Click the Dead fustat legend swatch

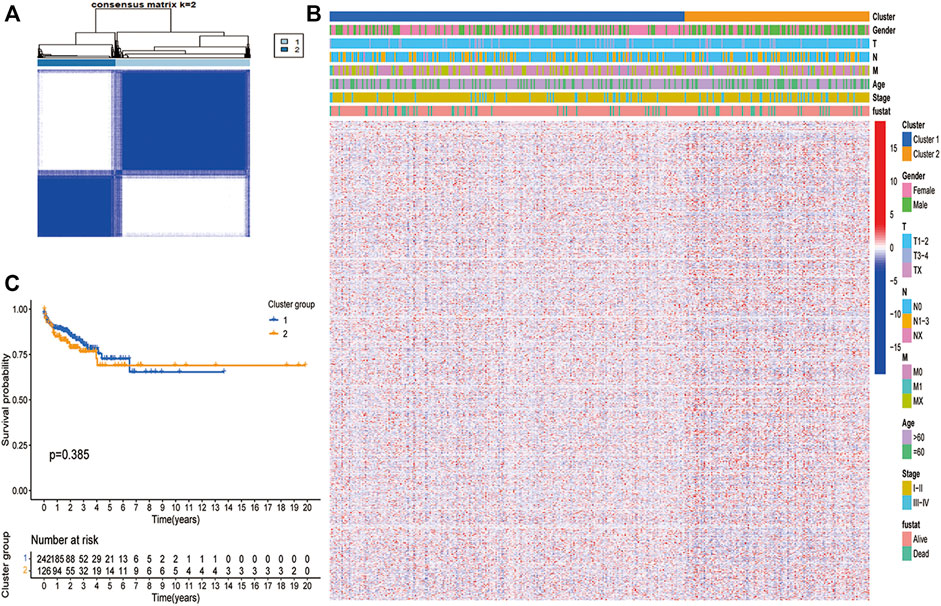[x=906, y=554]
